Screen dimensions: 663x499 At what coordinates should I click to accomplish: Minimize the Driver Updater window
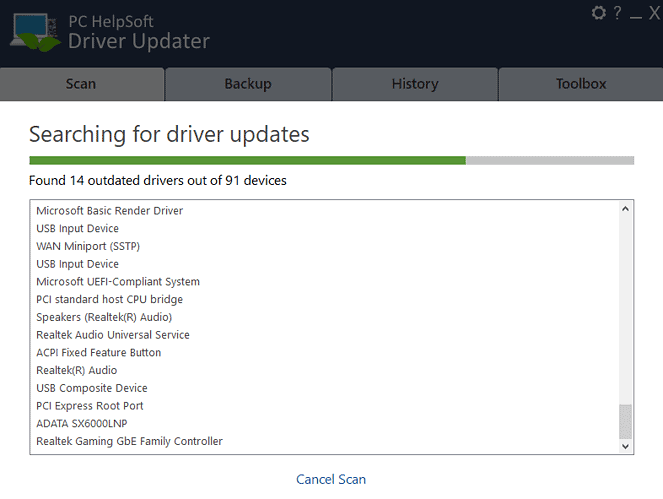pos(636,13)
